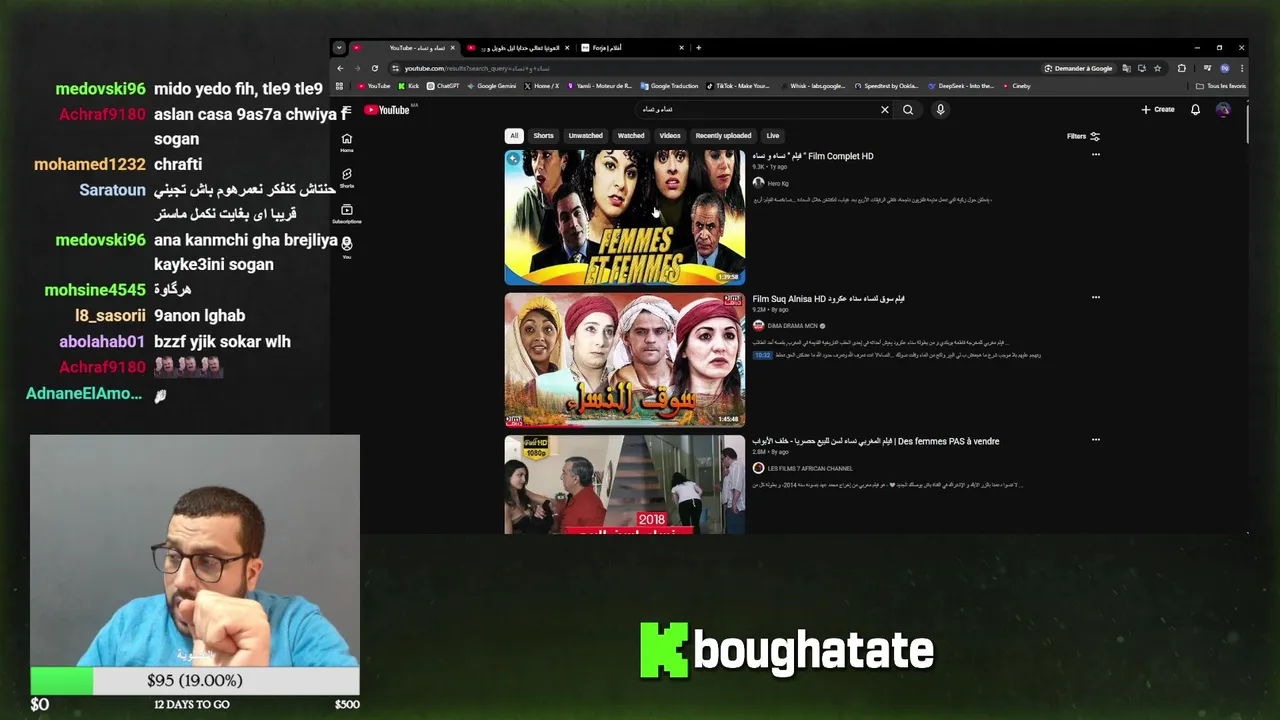Select the Recently uploaded filter chip

(x=723, y=136)
